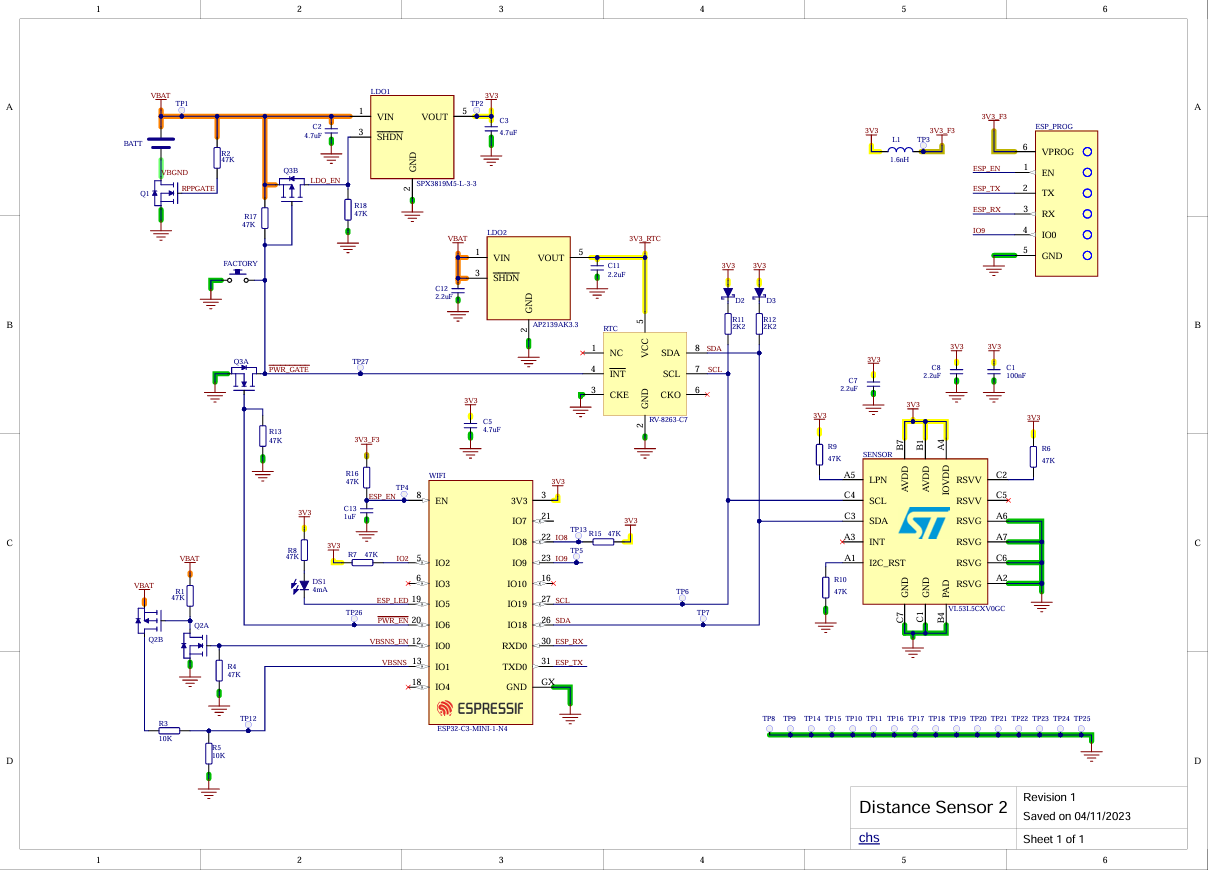This screenshot has width=1208, height=870.
Task: Select the L1 1.6nH inductor symbol
Action: (900, 150)
